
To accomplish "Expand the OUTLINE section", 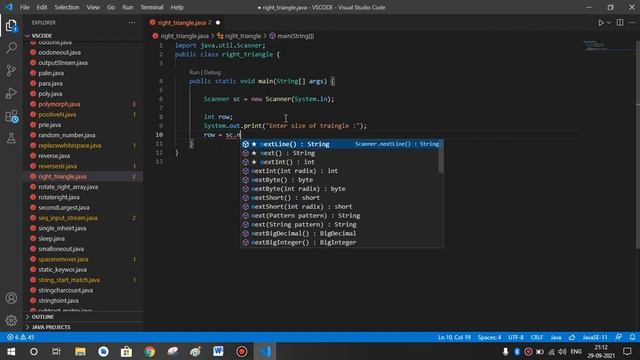I will click(84, 317).
